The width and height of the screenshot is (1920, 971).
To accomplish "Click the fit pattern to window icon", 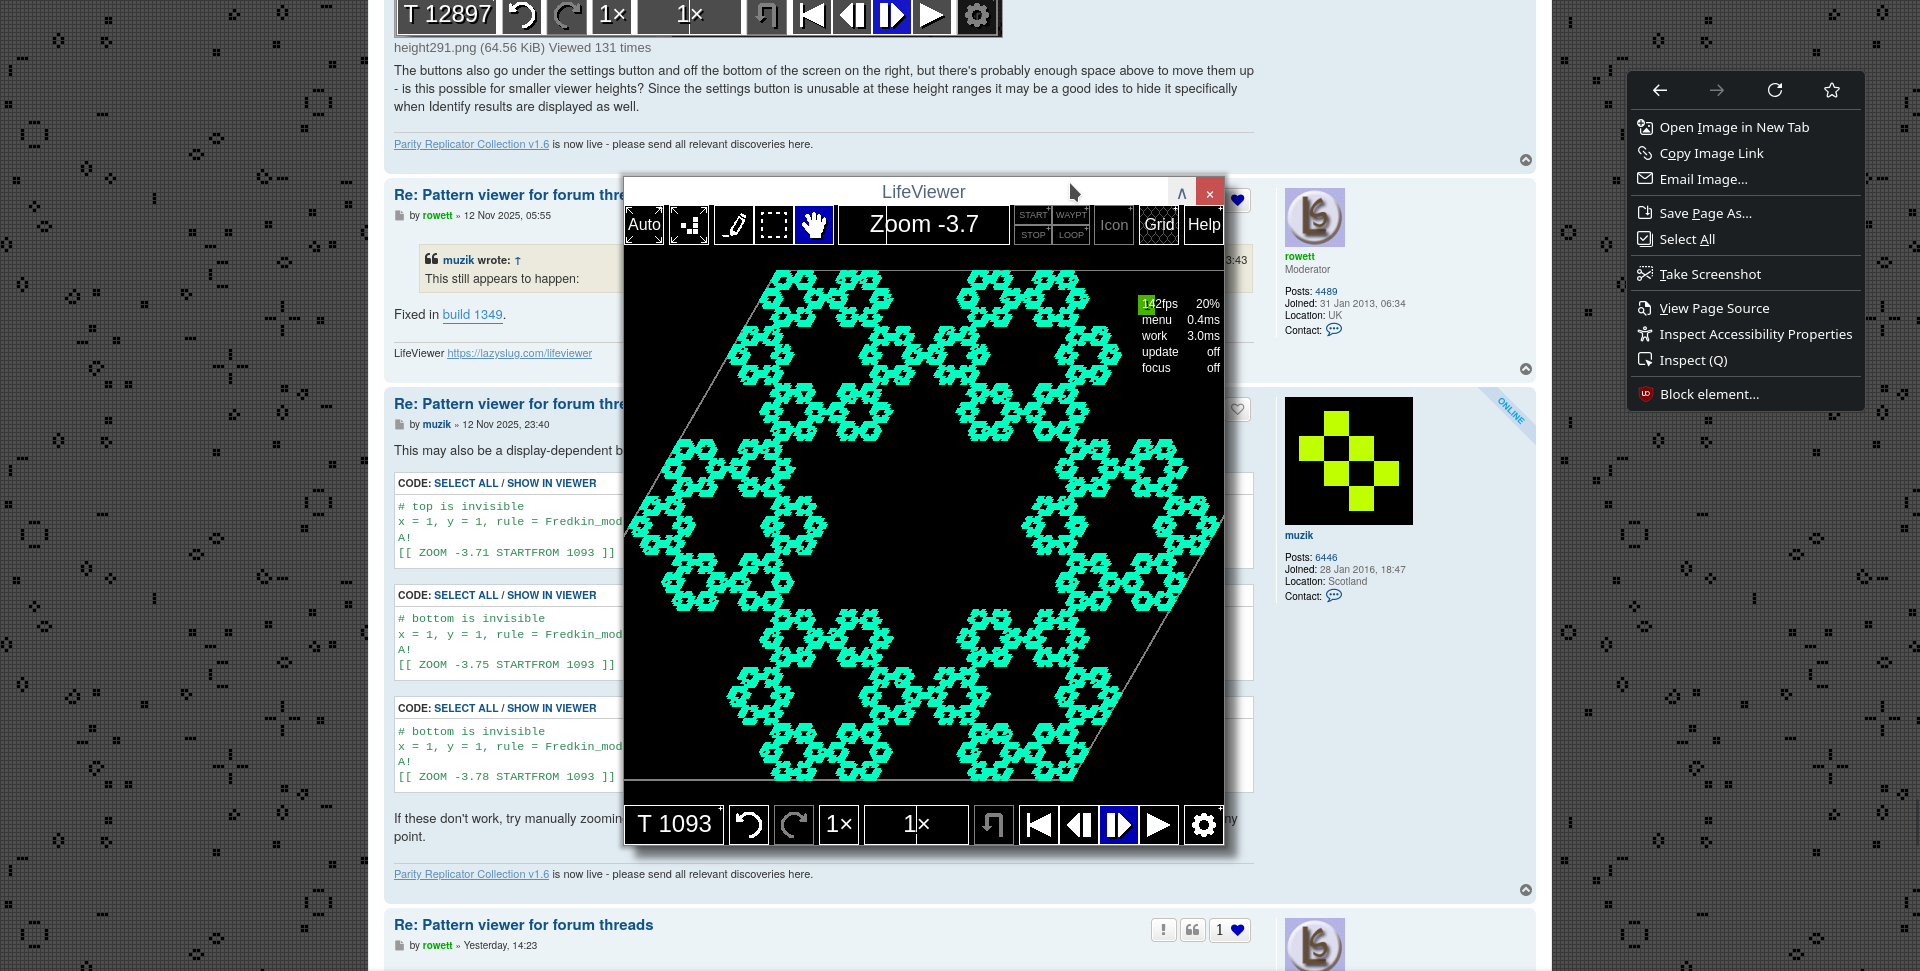I will point(689,225).
